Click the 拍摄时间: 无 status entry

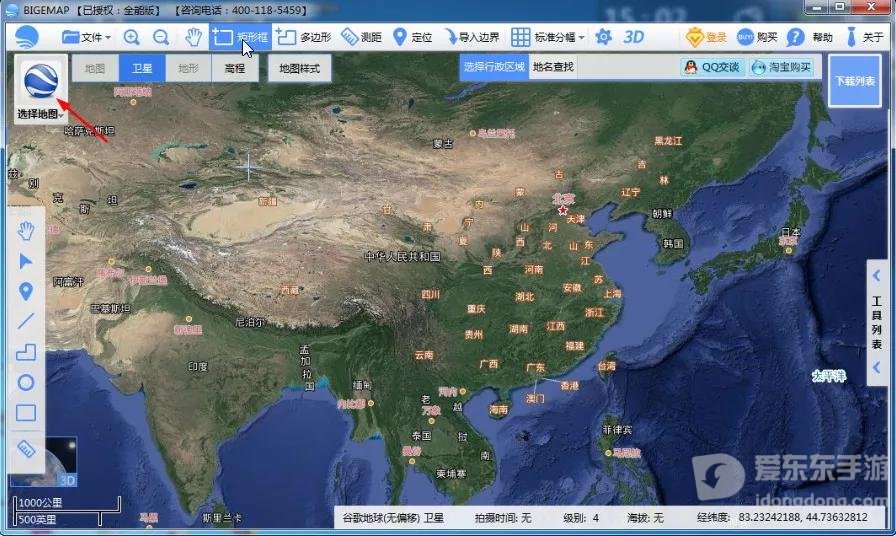(x=503, y=518)
